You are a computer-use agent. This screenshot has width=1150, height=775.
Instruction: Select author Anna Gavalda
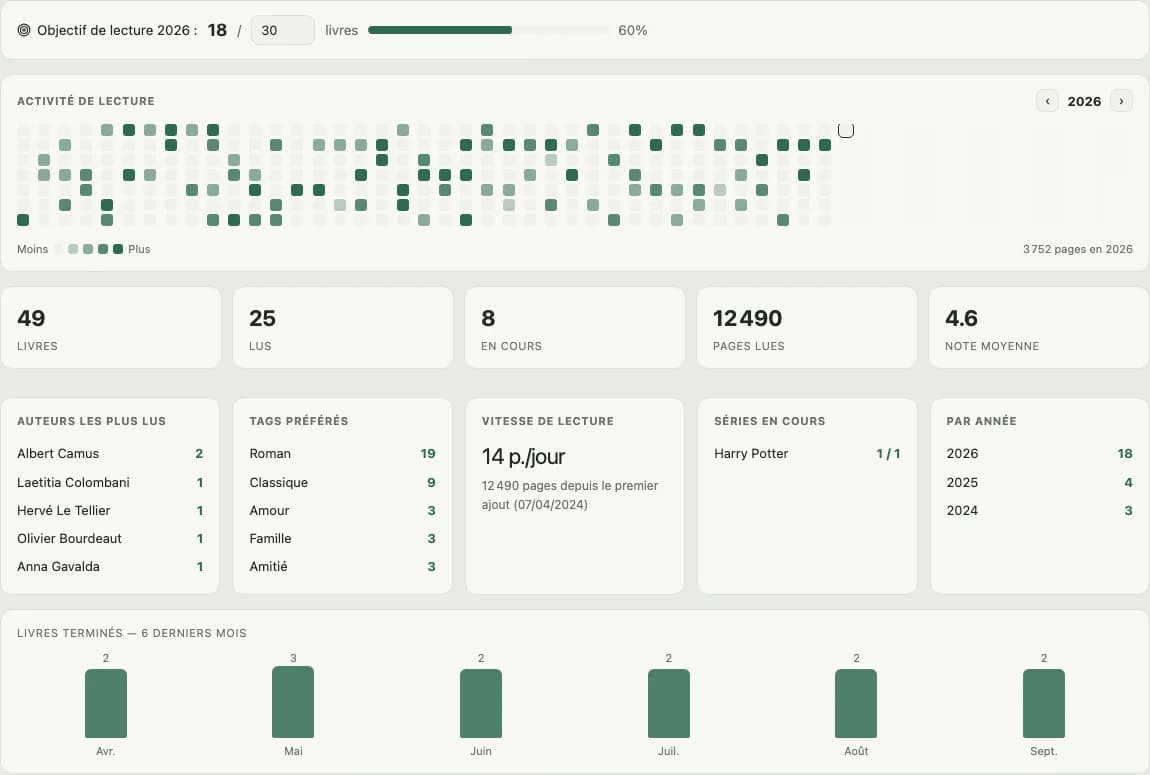[110, 566]
